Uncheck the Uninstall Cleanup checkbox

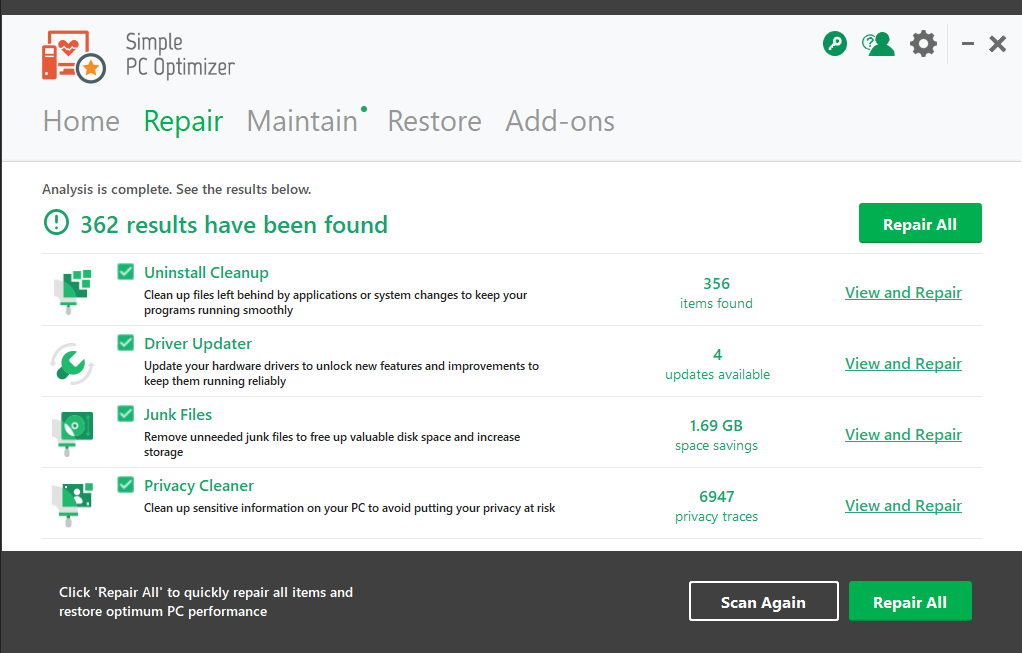click(x=126, y=272)
